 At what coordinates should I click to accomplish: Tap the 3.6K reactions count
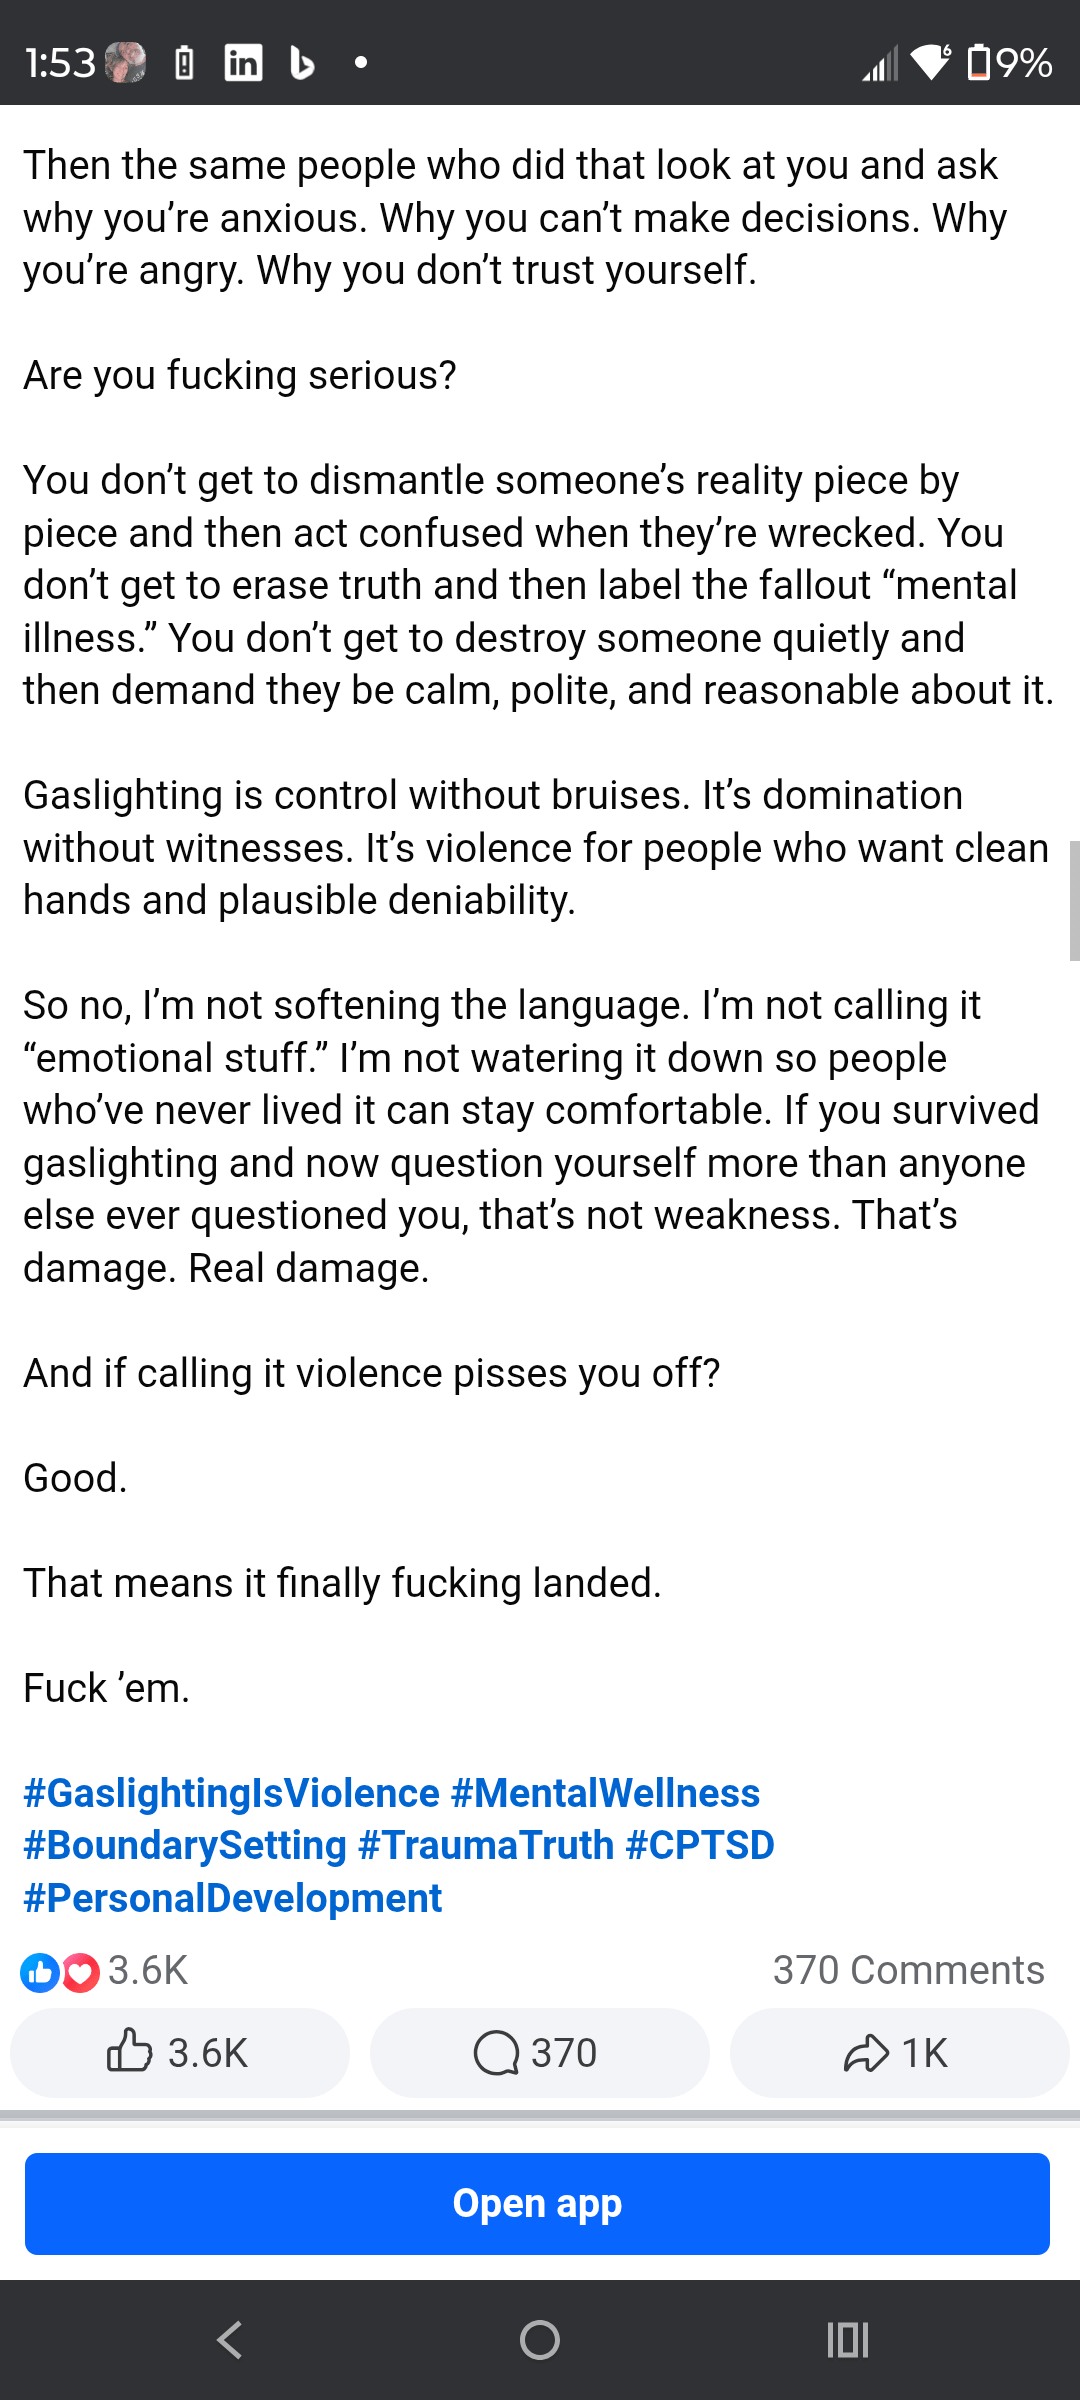[x=148, y=1970]
